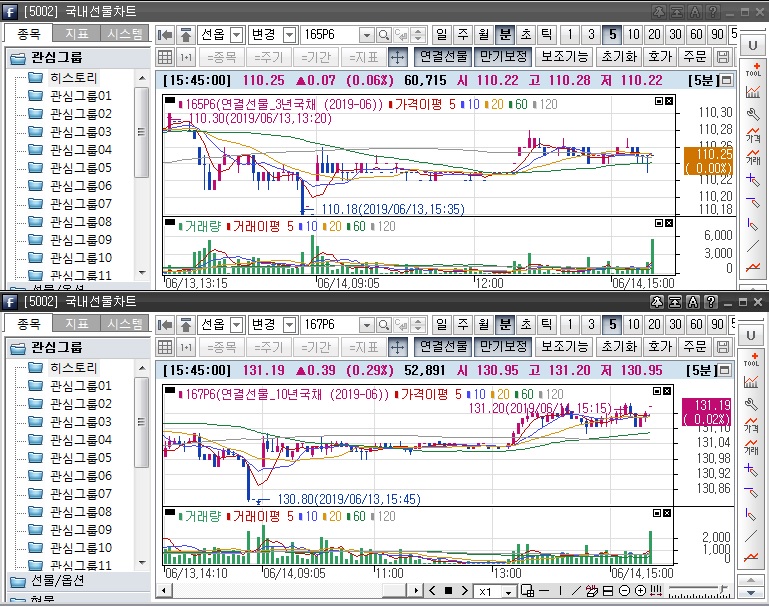Switch to the 시스템 tab in lower panel
Viewport: 769px width, 607px height.
[x=125, y=324]
